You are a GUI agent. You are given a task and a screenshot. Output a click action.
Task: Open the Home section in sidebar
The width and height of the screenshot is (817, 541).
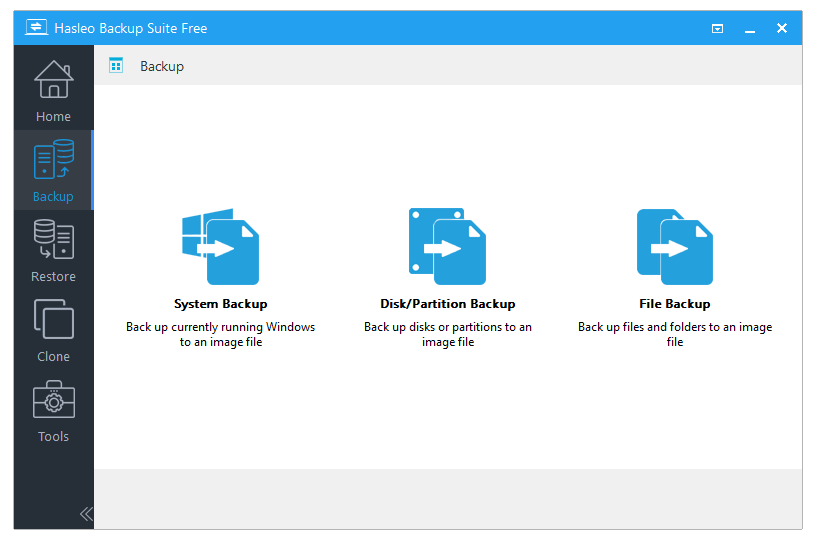coord(53,89)
